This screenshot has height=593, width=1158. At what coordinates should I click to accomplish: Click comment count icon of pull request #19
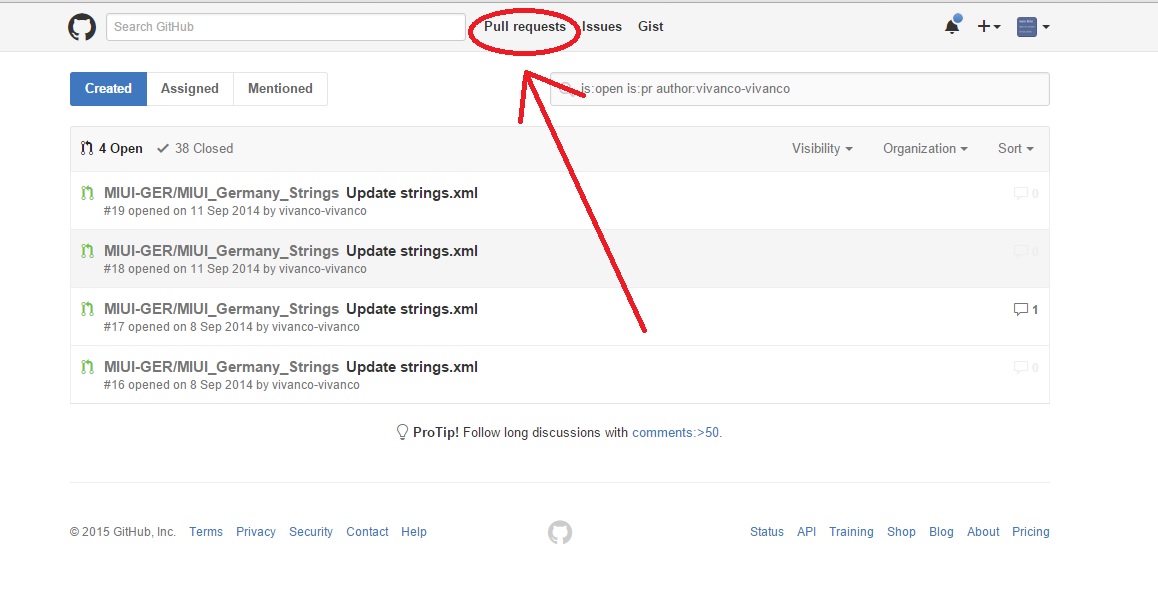1026,193
